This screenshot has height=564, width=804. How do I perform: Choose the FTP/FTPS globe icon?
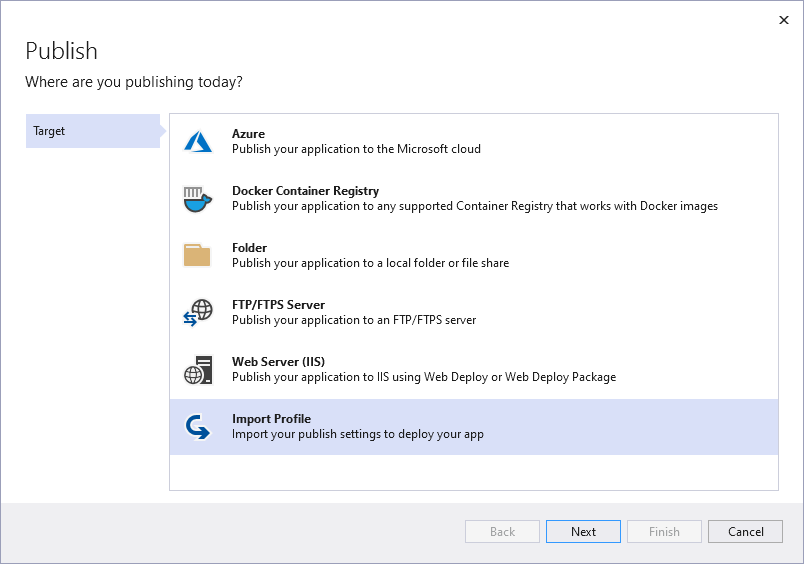pyautogui.click(x=198, y=313)
